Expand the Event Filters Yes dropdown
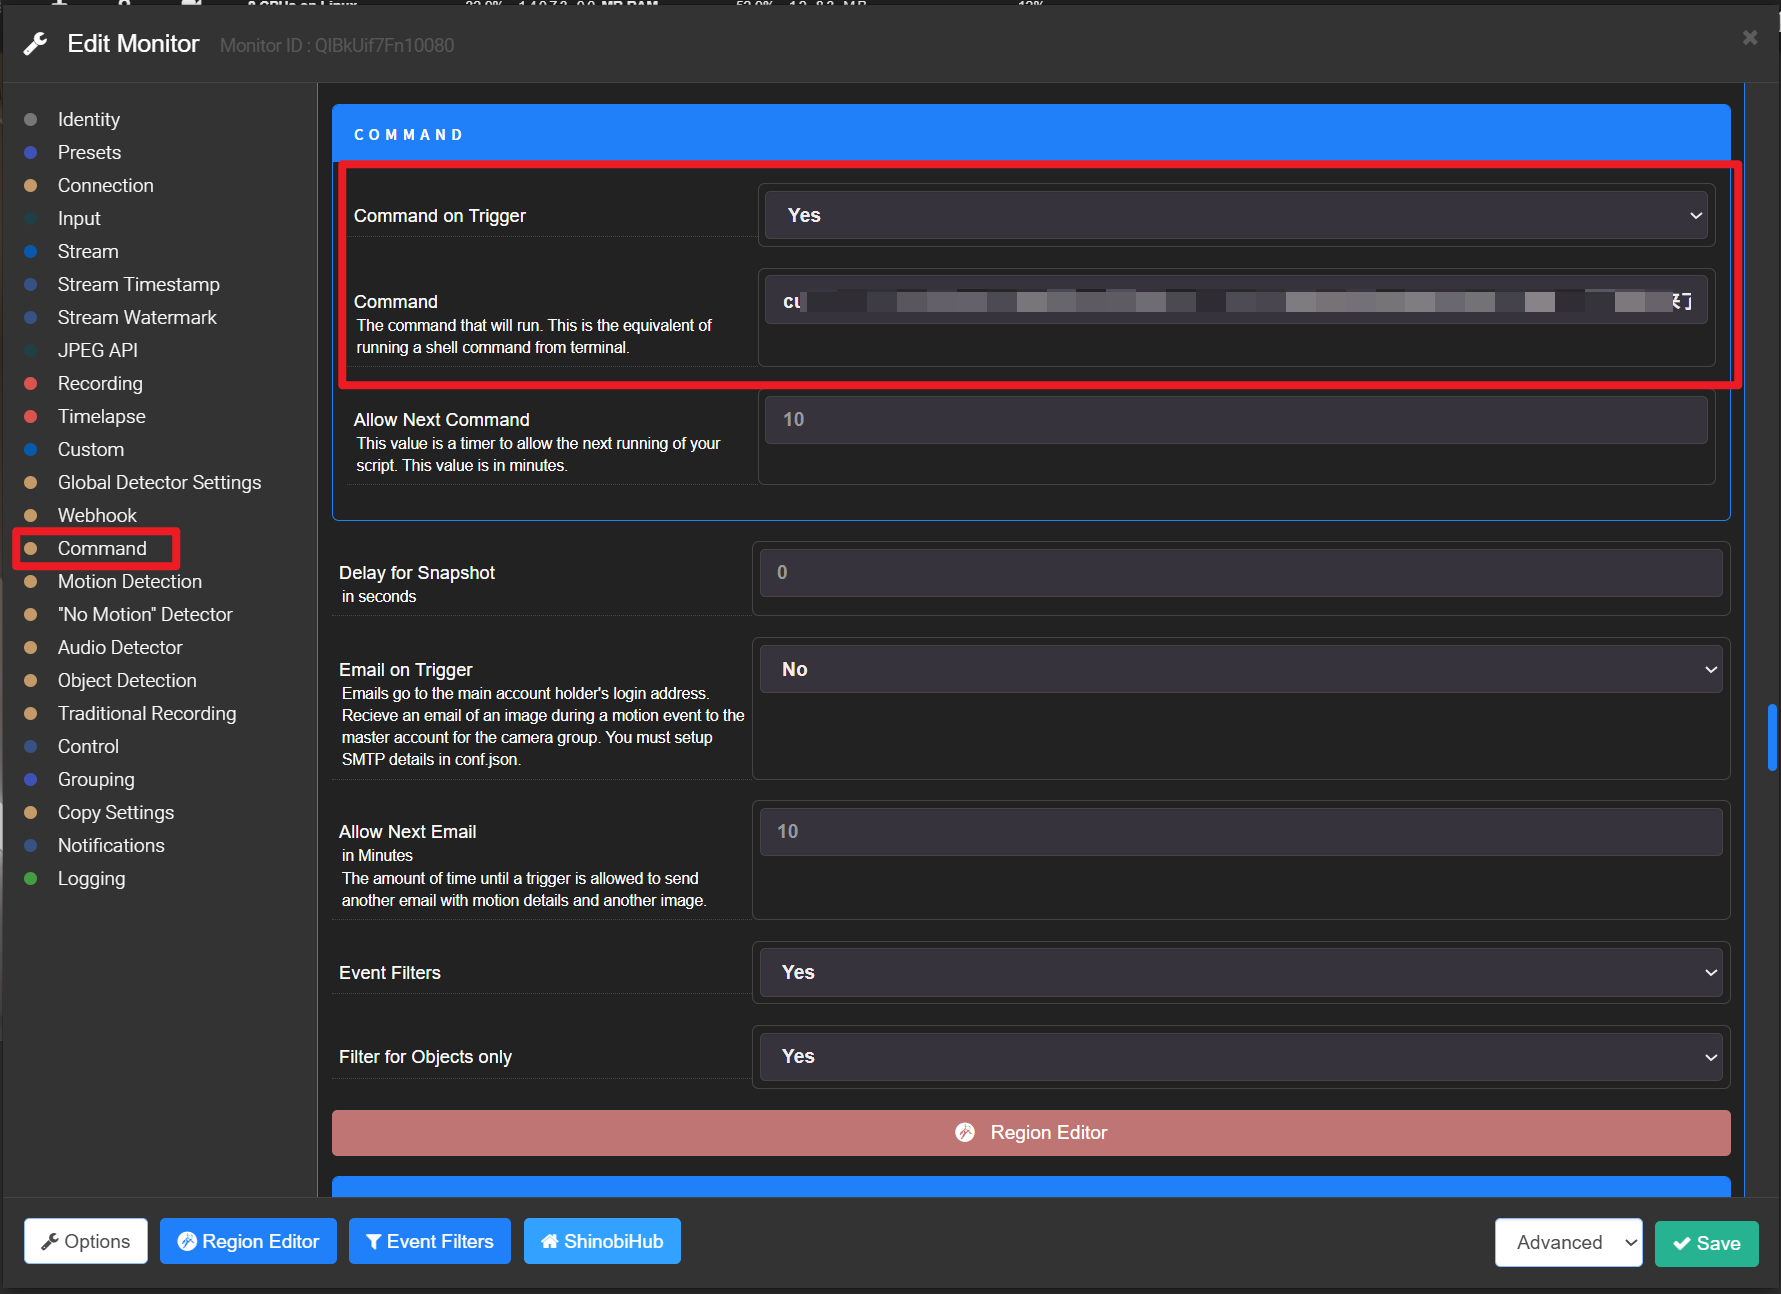 tap(1240, 972)
